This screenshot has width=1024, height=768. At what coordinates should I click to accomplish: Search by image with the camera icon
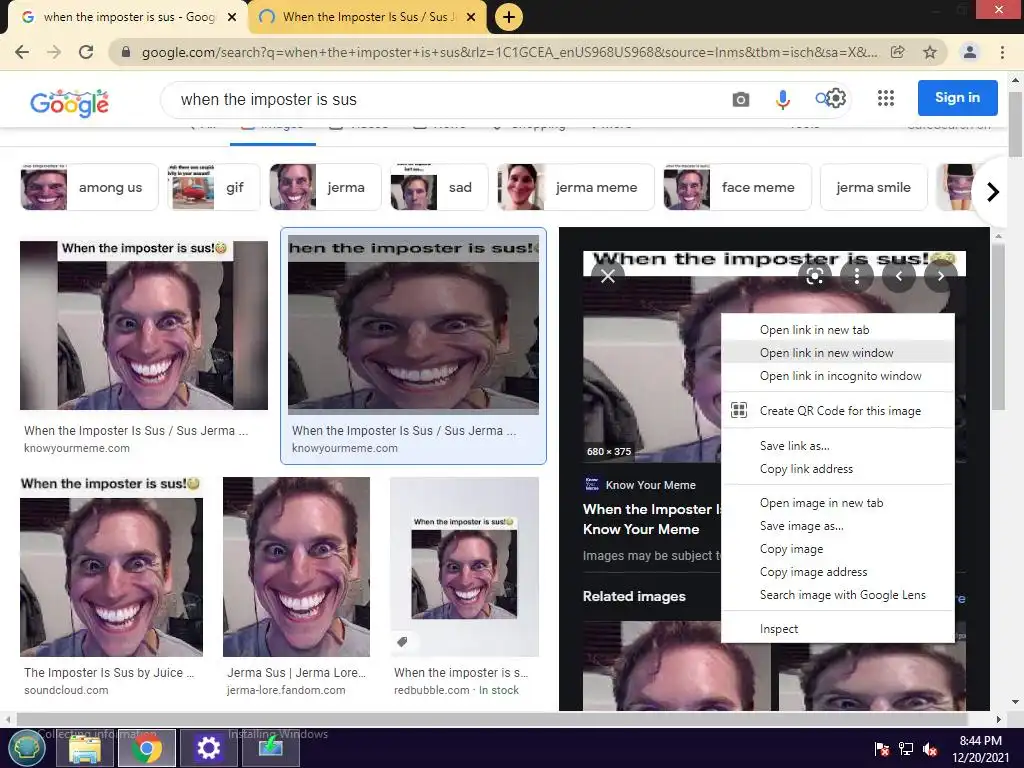pos(741,100)
